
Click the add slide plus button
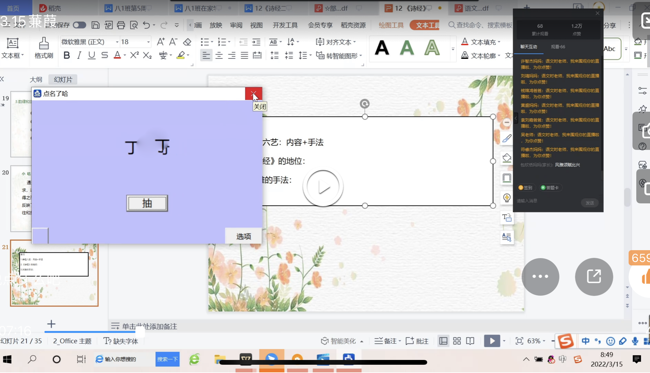pos(51,324)
